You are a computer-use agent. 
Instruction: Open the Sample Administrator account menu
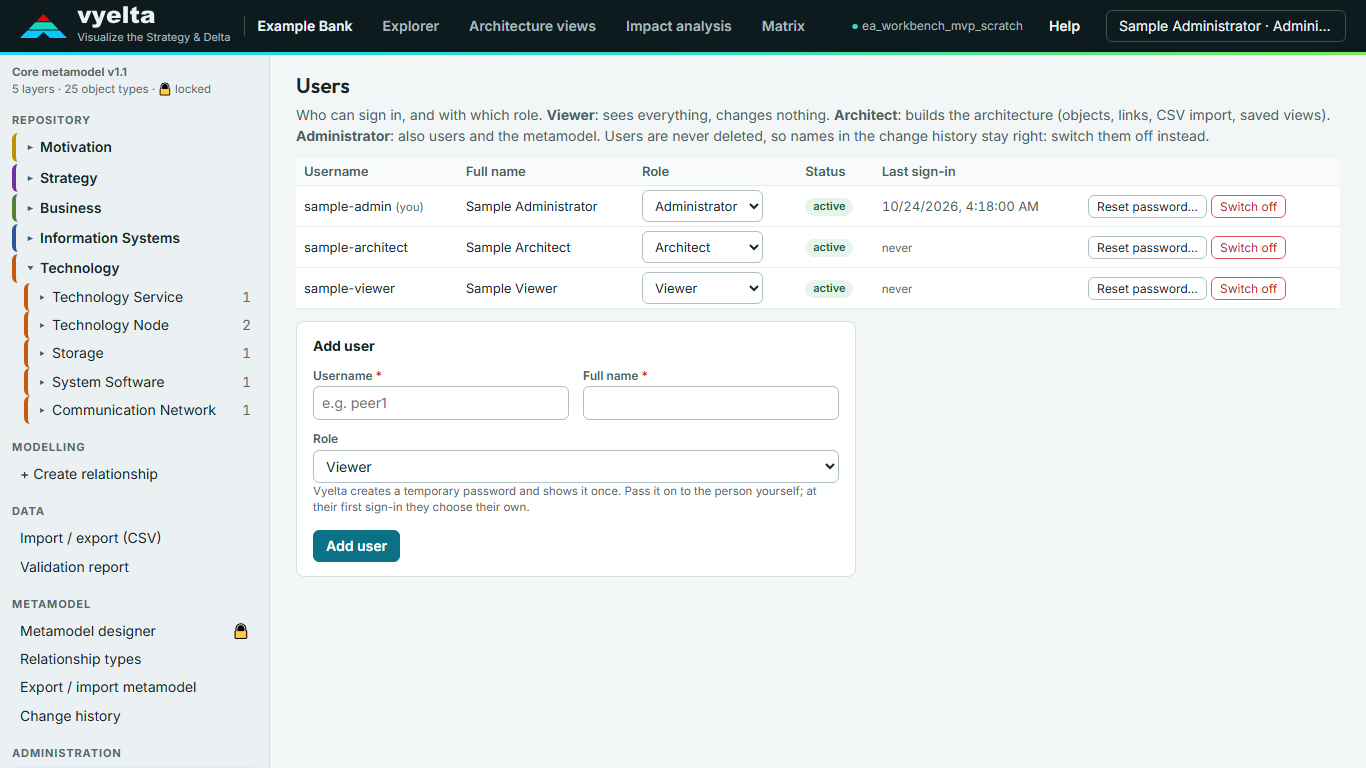(1225, 26)
